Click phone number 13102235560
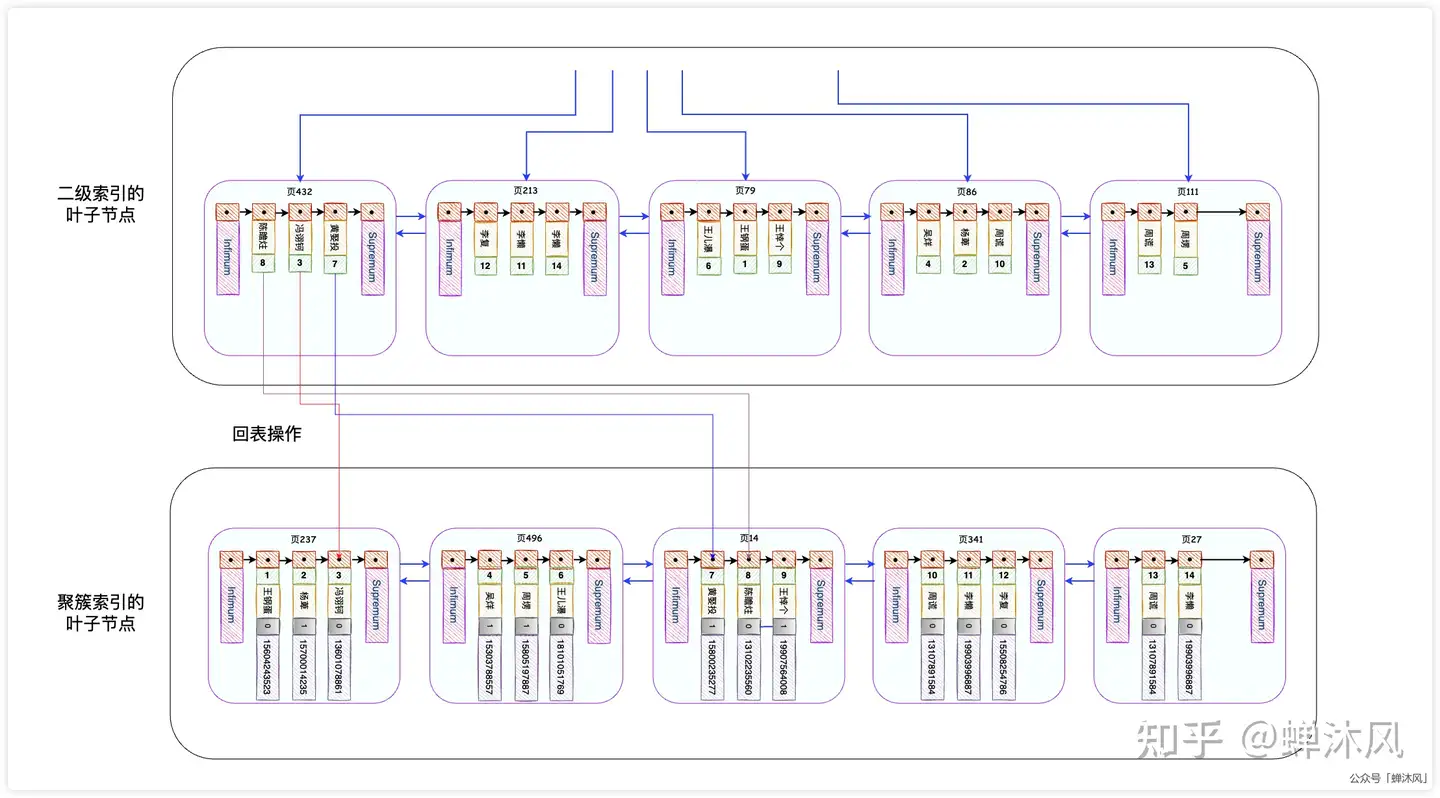The height and width of the screenshot is (798, 1440). [748, 667]
